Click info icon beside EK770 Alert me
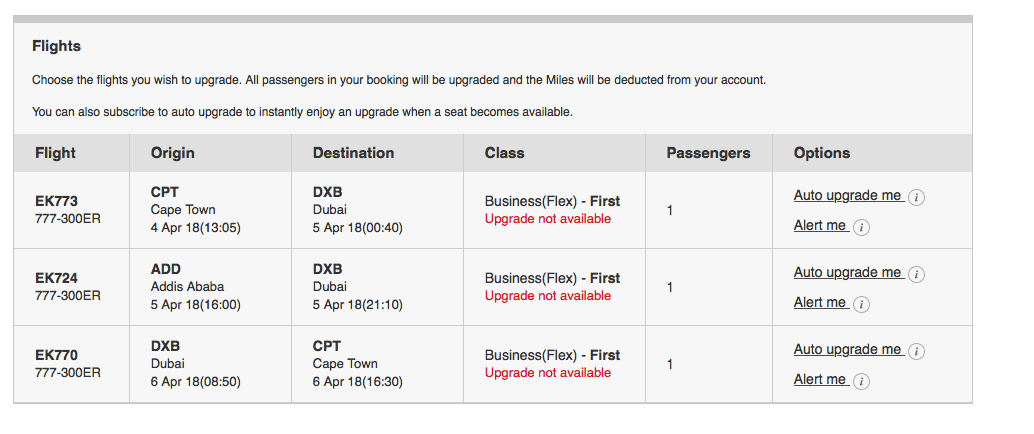This screenshot has width=1034, height=434. coord(861,381)
